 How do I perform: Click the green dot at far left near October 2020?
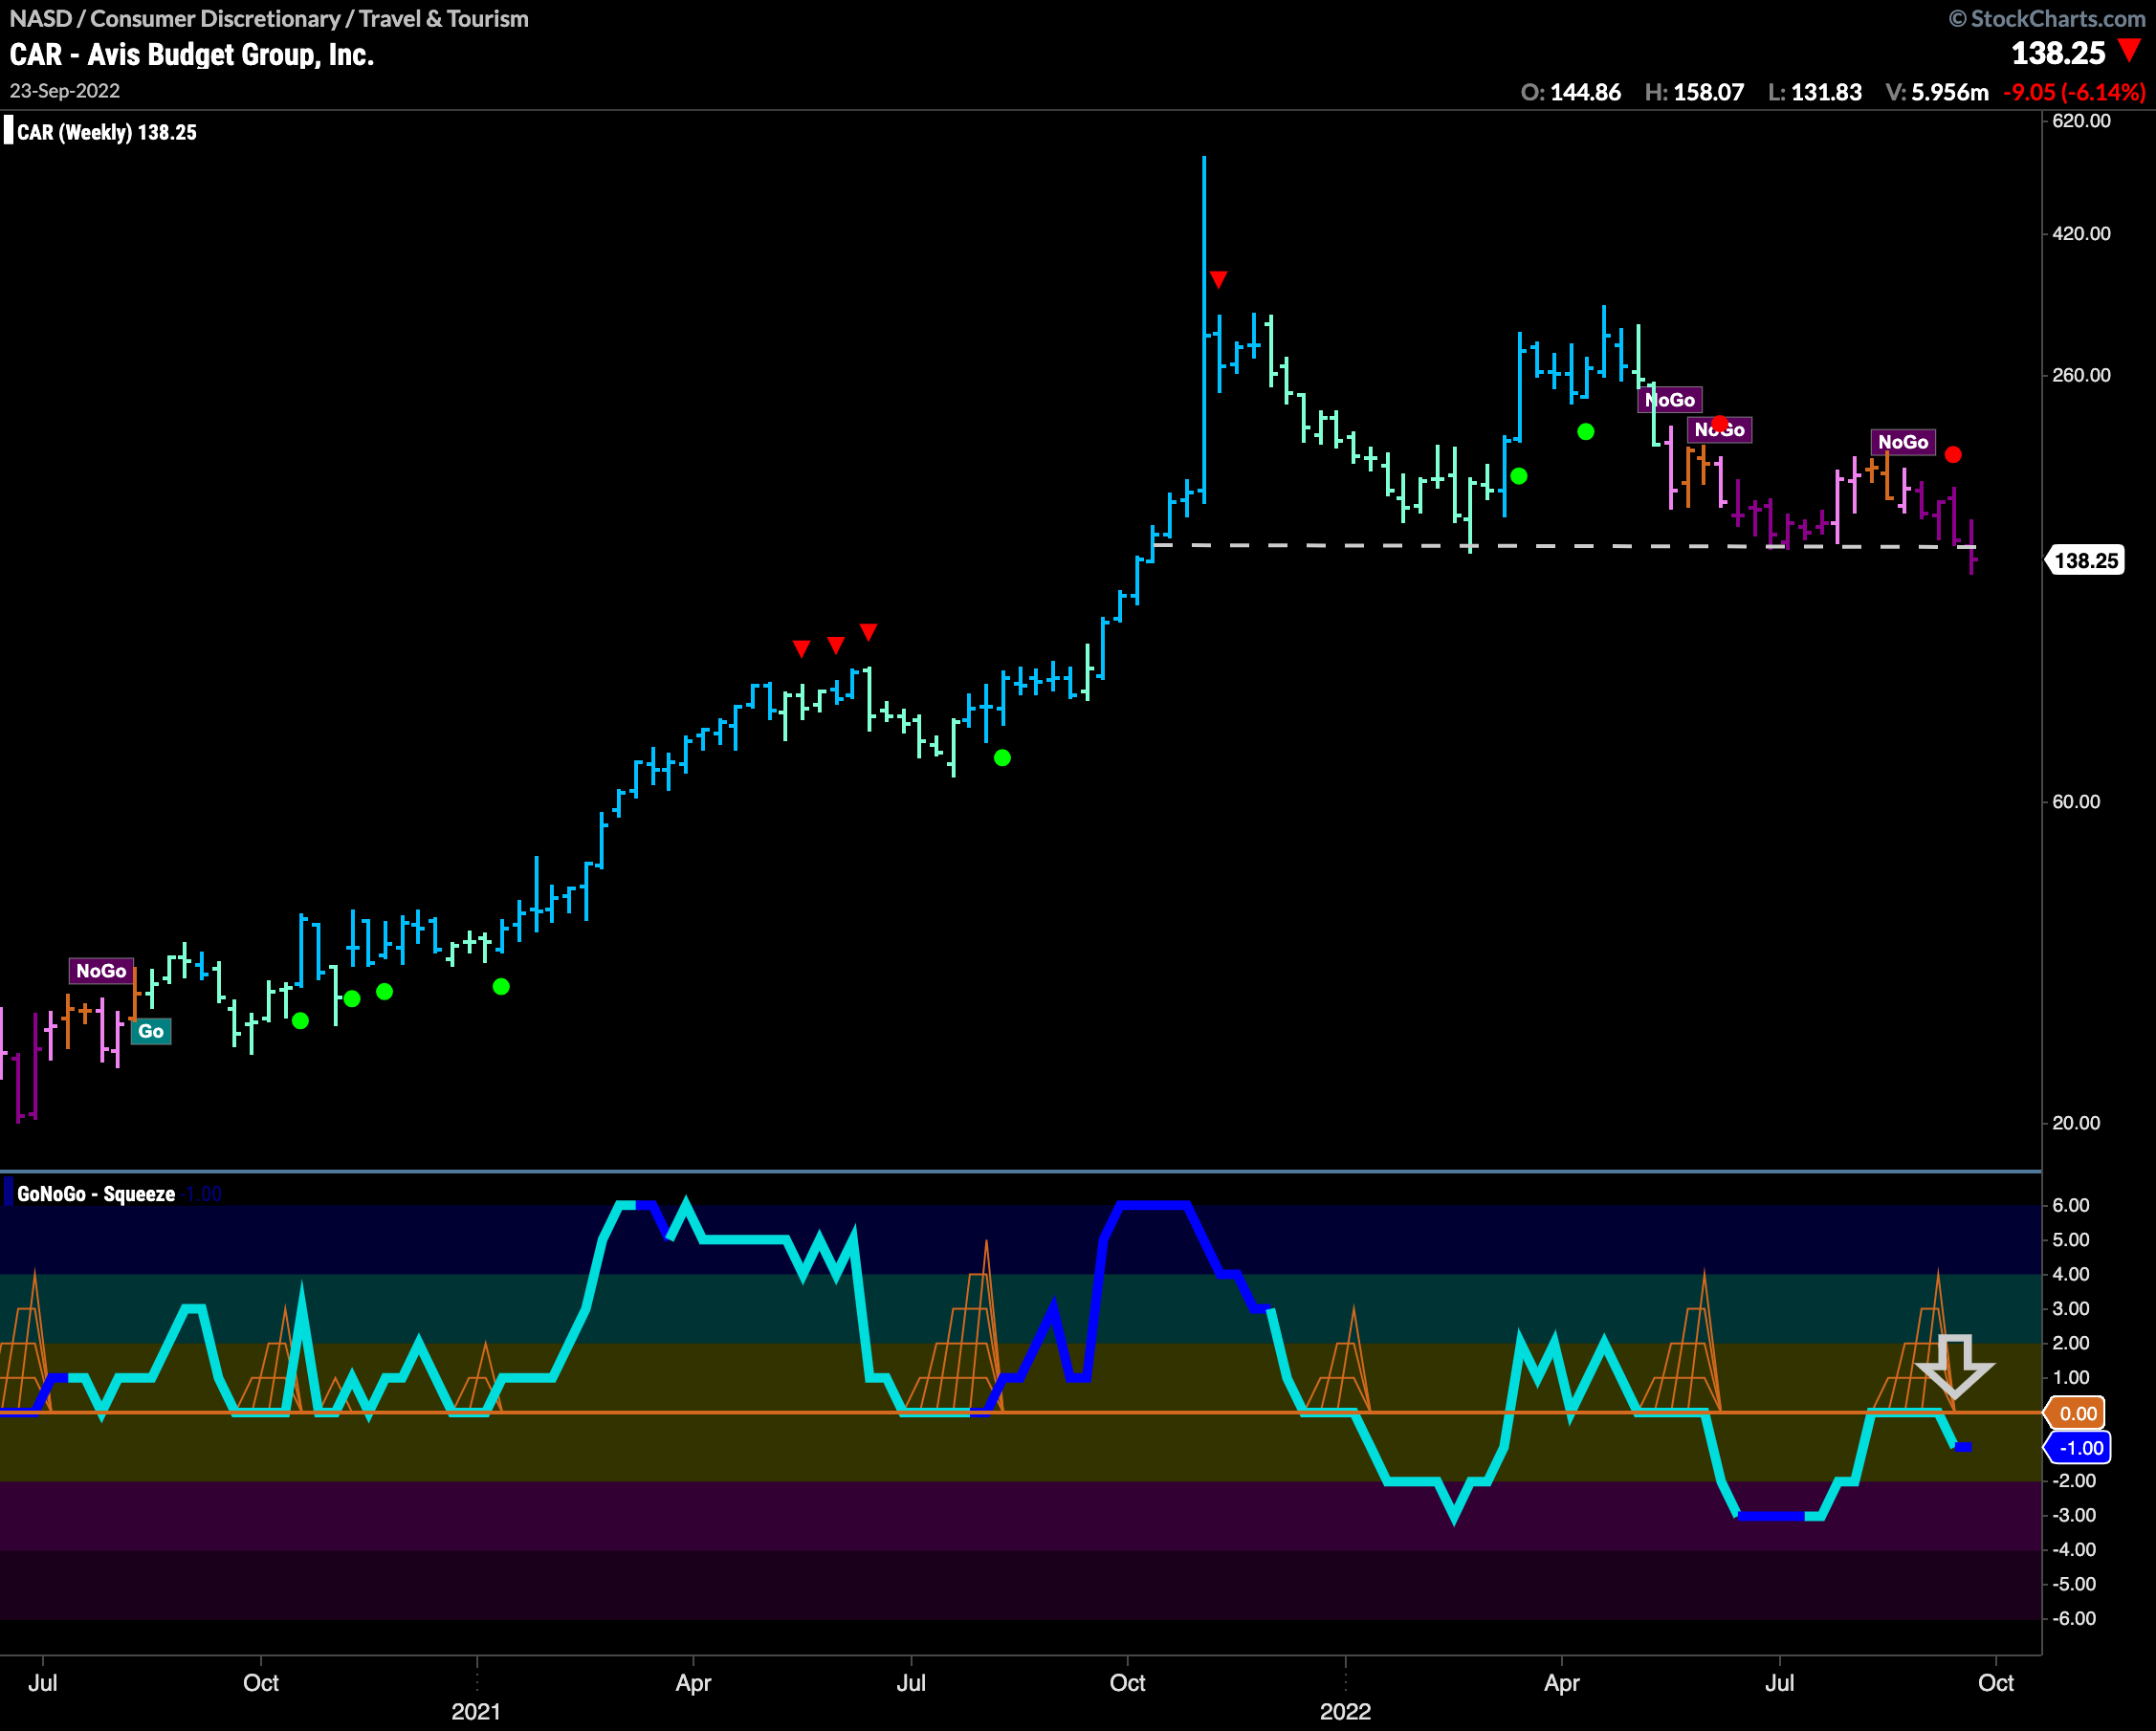pyautogui.click(x=300, y=1021)
